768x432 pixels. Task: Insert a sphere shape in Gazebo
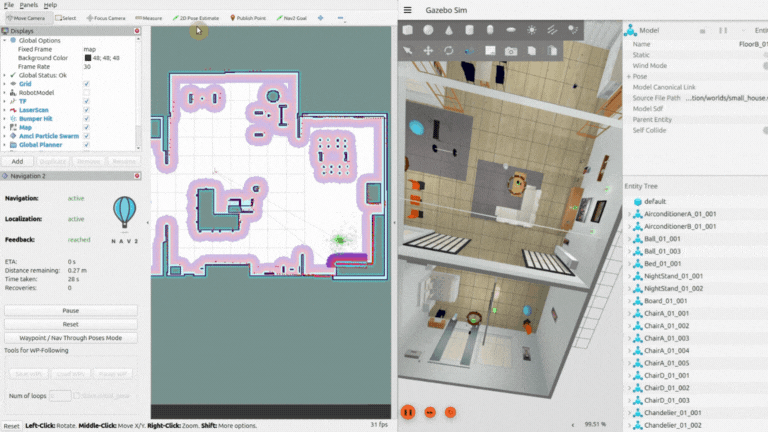(x=429, y=30)
